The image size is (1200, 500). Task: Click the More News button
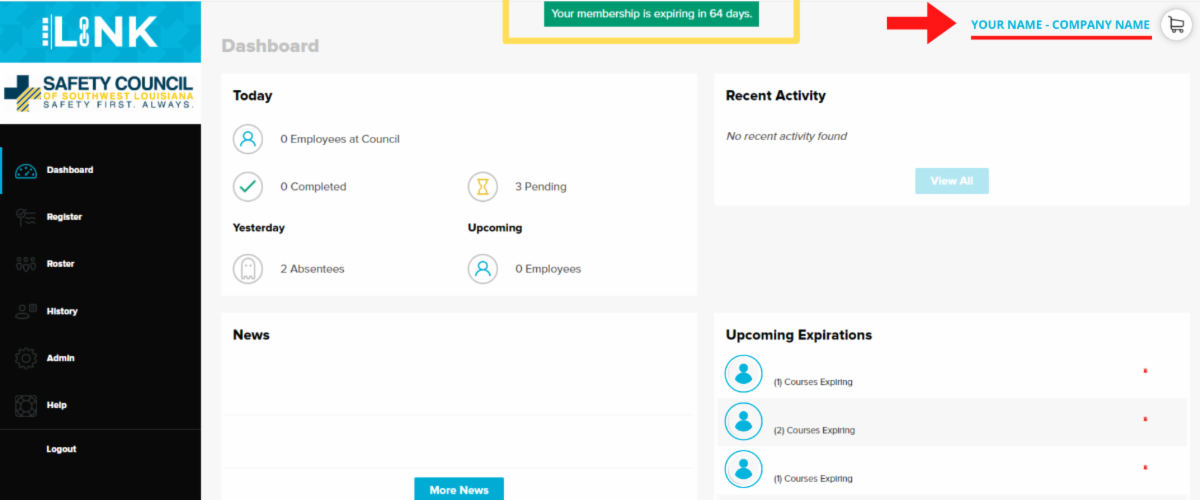pos(459,489)
